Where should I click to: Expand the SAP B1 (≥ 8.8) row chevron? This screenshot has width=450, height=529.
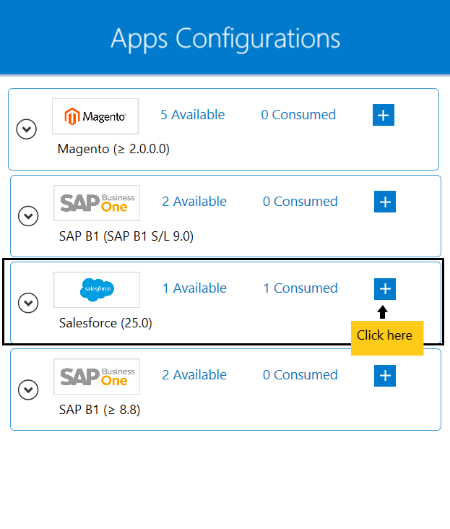coord(28,390)
